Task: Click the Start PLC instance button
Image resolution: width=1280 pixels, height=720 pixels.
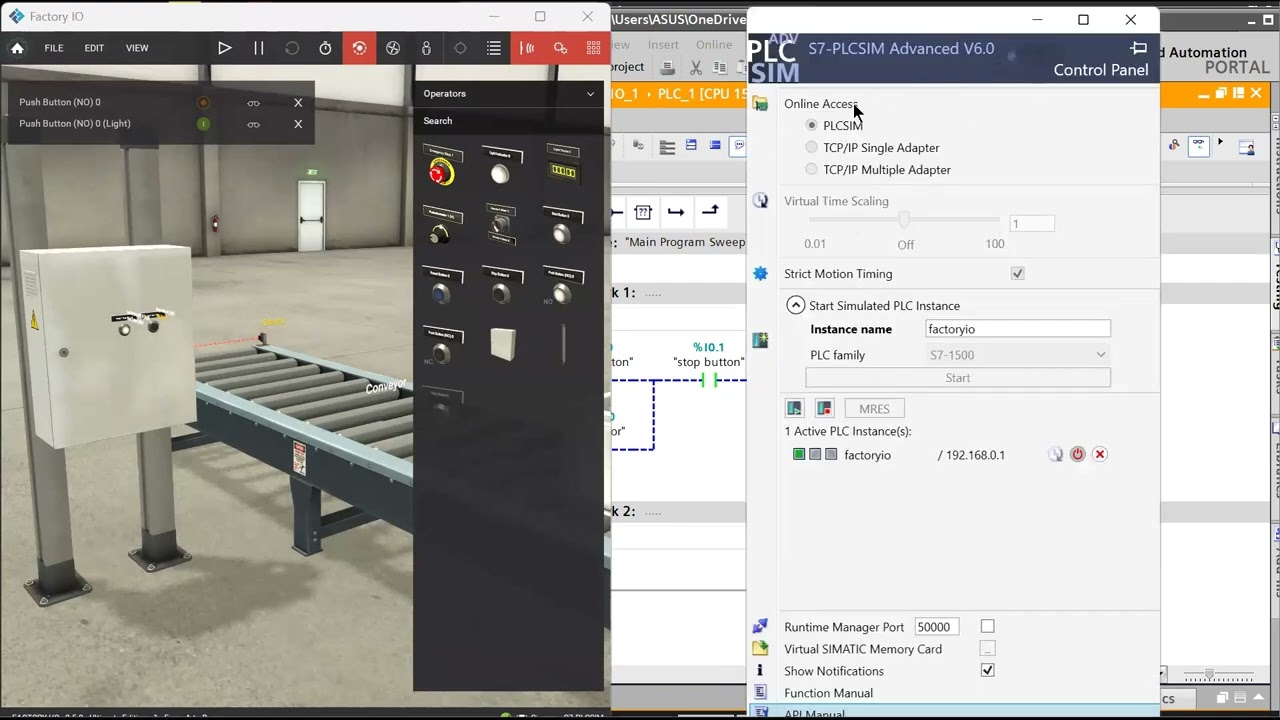Action: coord(958,378)
